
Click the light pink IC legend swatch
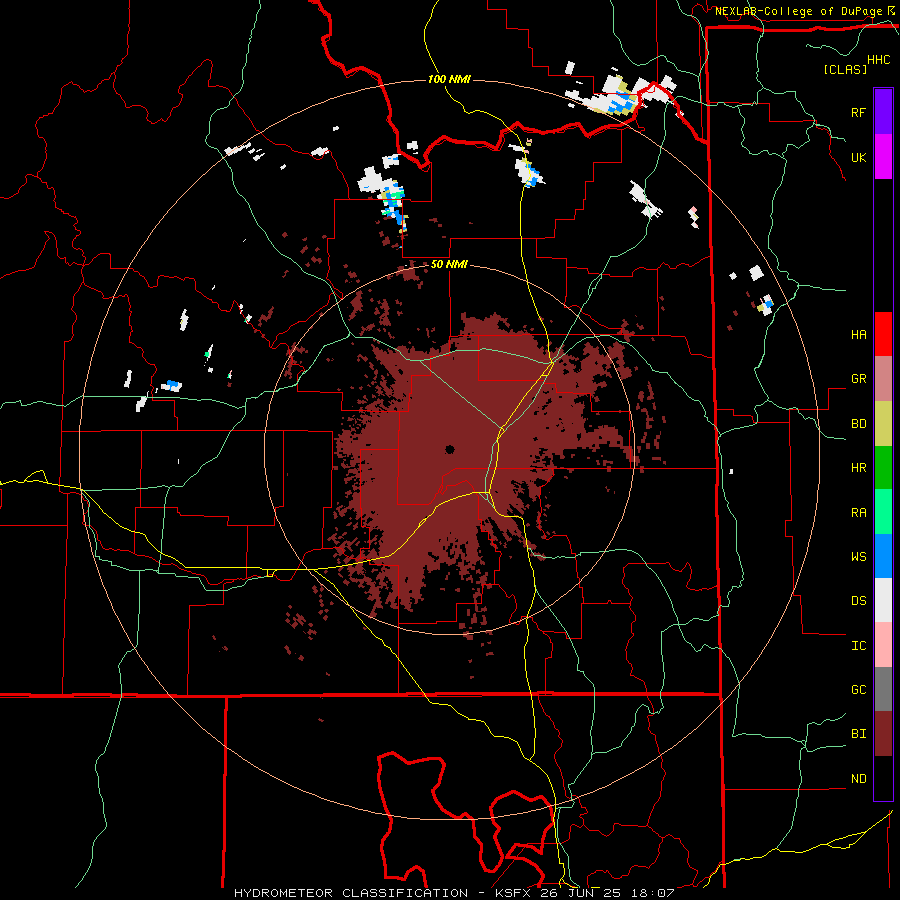883,645
